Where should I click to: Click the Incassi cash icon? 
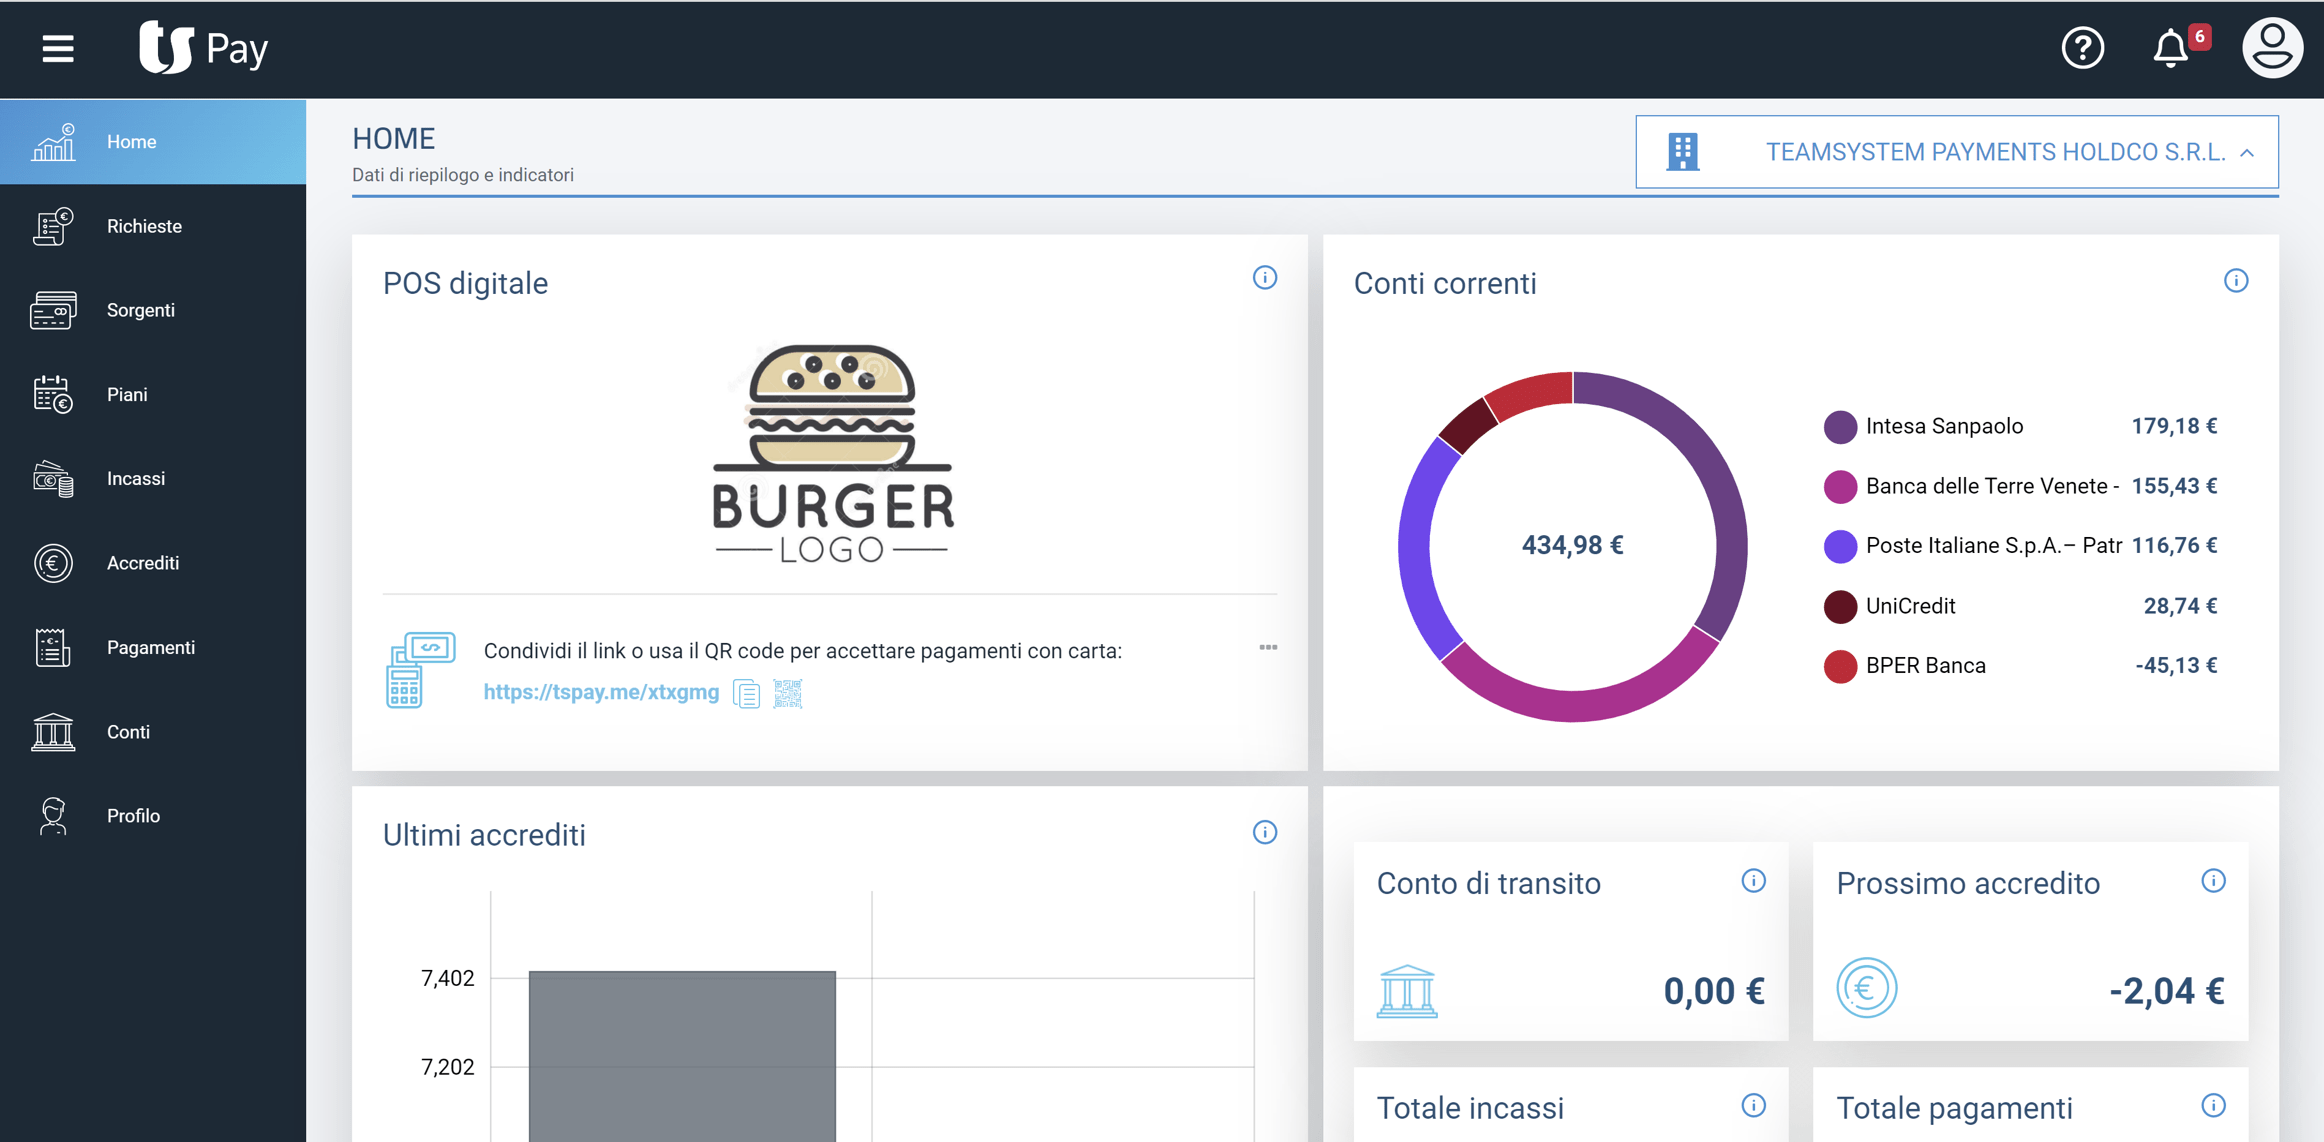[53, 479]
